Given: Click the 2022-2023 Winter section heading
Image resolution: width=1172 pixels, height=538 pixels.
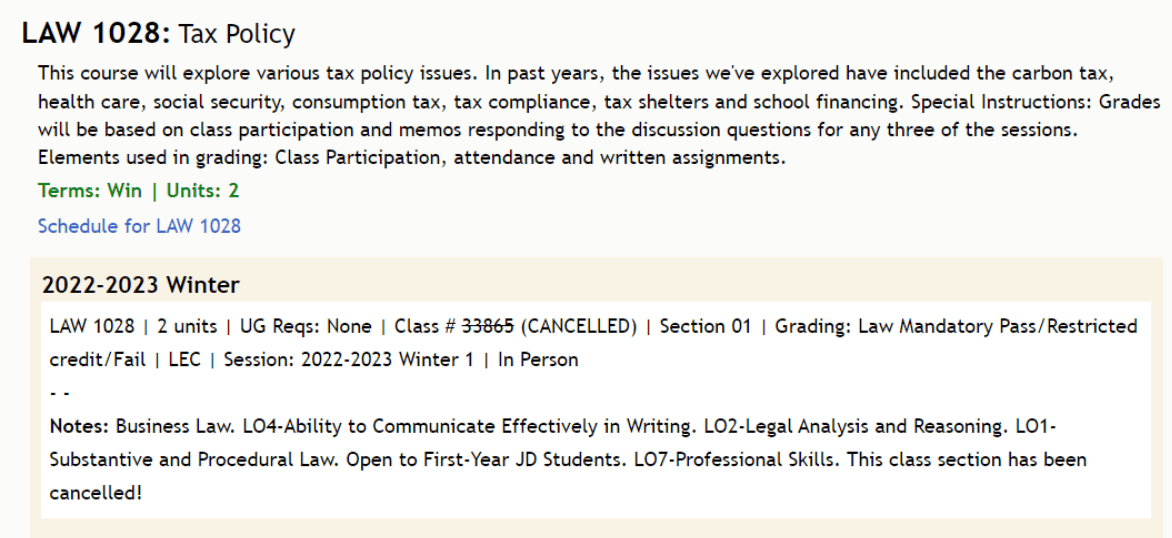Looking at the screenshot, I should pyautogui.click(x=141, y=285).
